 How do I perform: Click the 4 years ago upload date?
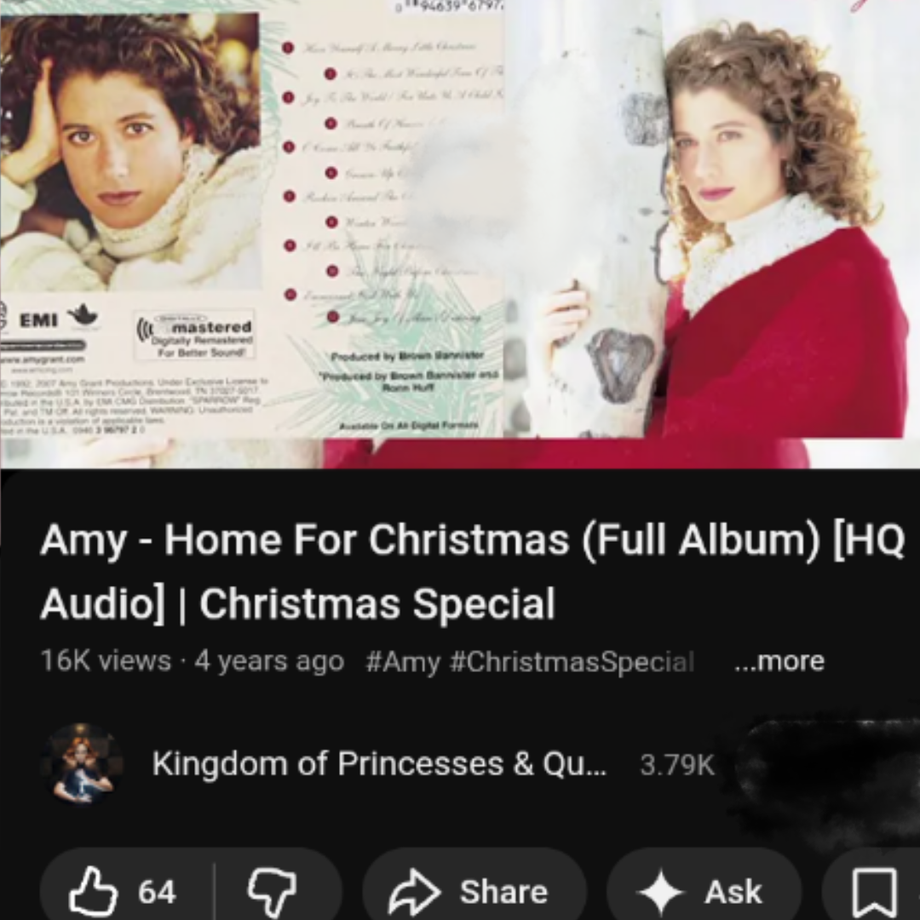coord(269,661)
